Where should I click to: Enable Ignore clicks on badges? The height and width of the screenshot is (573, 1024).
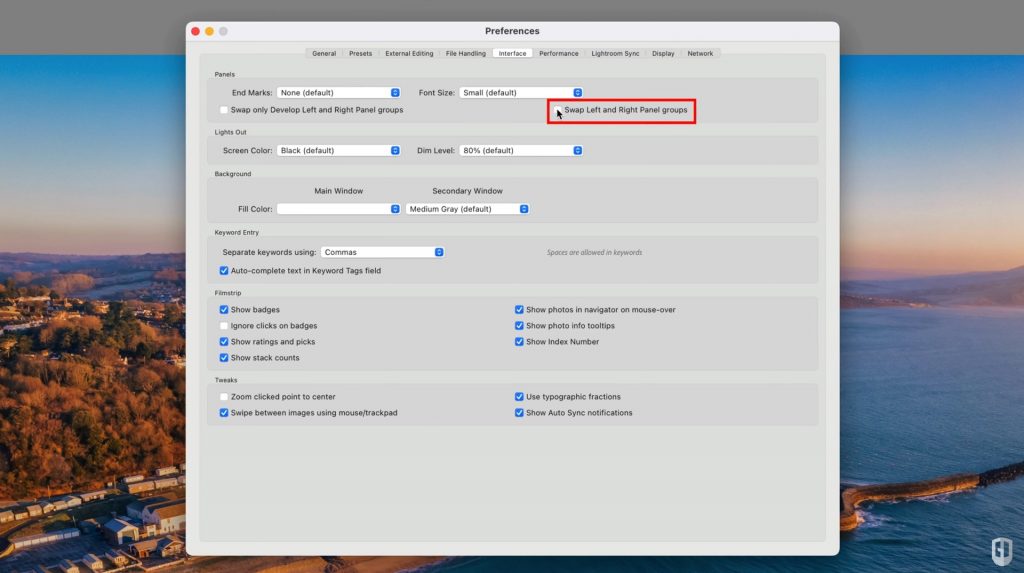(224, 326)
